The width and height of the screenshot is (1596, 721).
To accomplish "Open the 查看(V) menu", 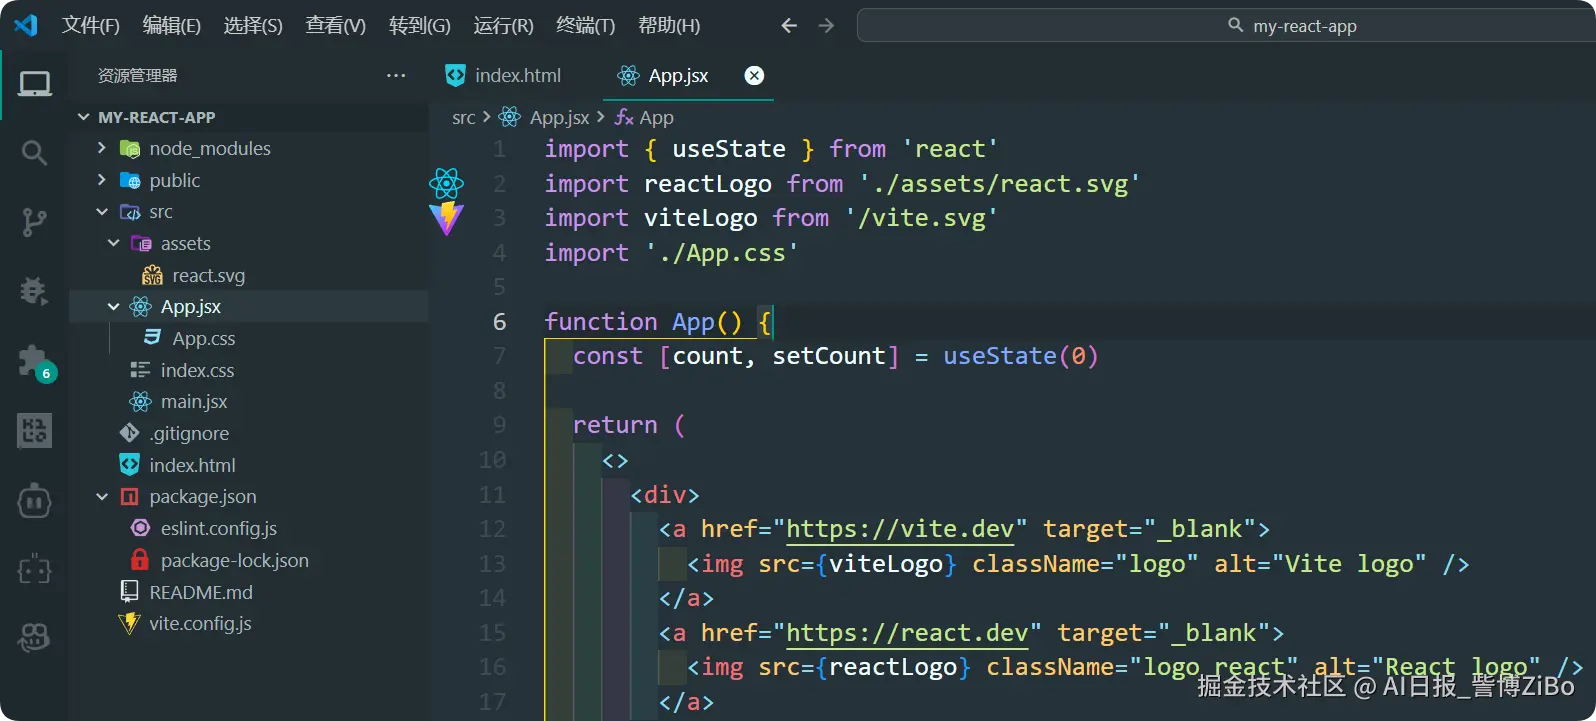I will (x=335, y=25).
